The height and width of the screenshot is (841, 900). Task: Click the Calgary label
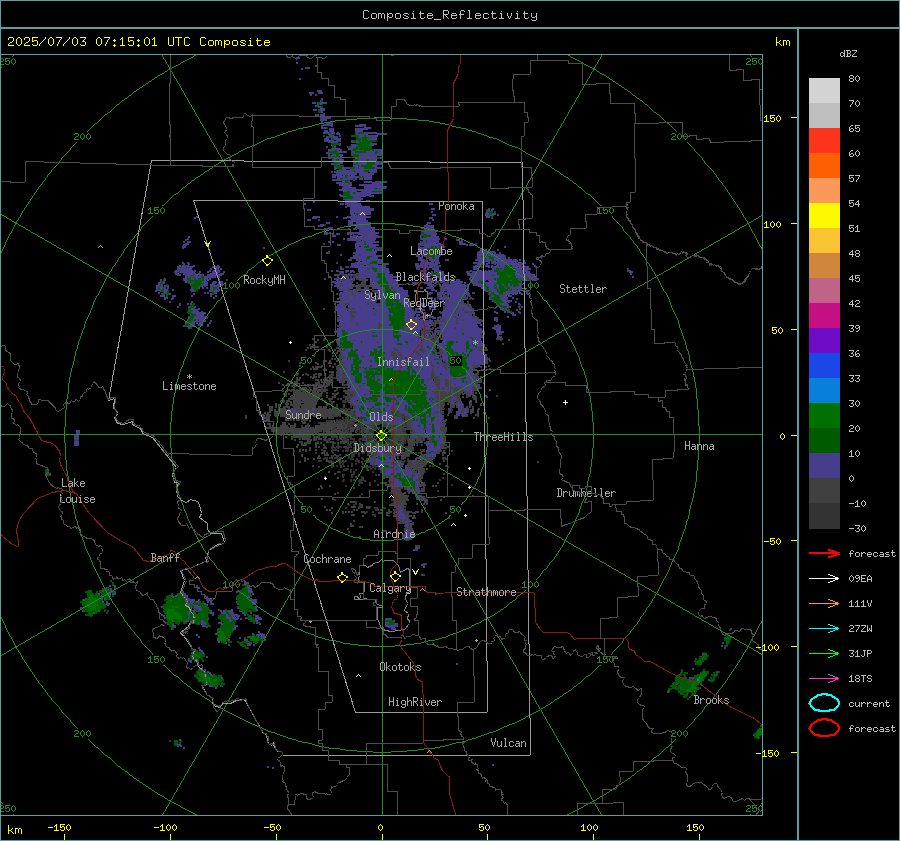point(390,588)
